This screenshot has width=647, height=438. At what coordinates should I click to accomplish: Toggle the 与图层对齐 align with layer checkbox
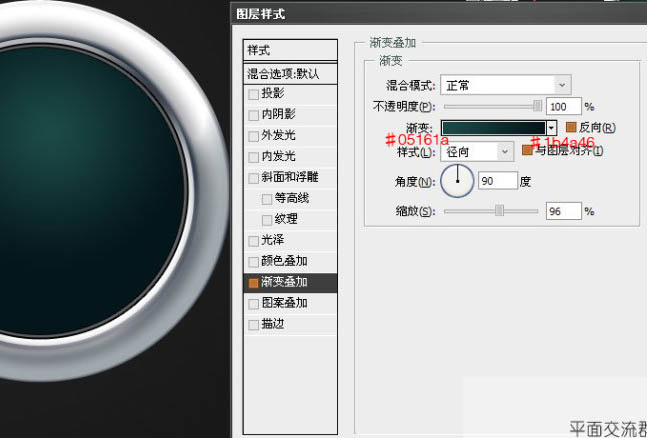[x=527, y=150]
